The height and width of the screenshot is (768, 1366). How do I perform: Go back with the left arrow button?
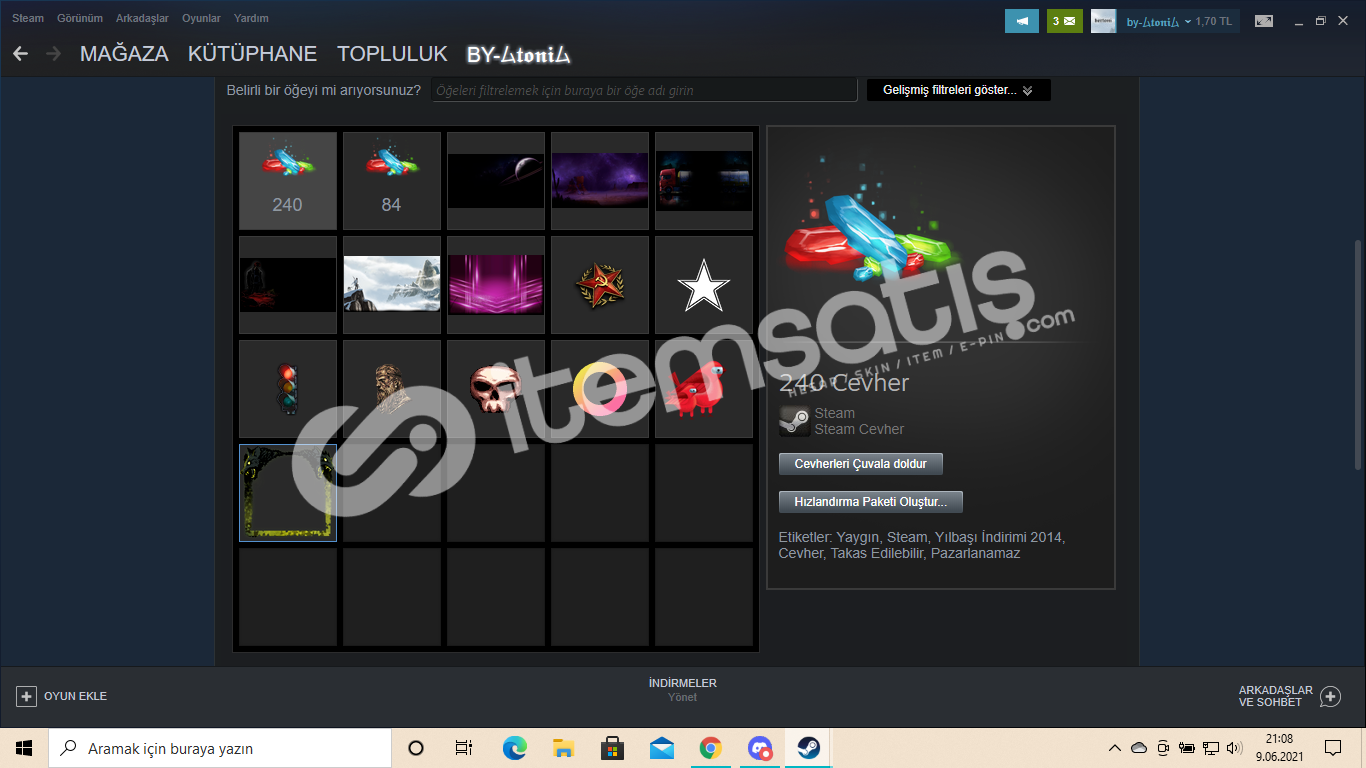coord(20,53)
